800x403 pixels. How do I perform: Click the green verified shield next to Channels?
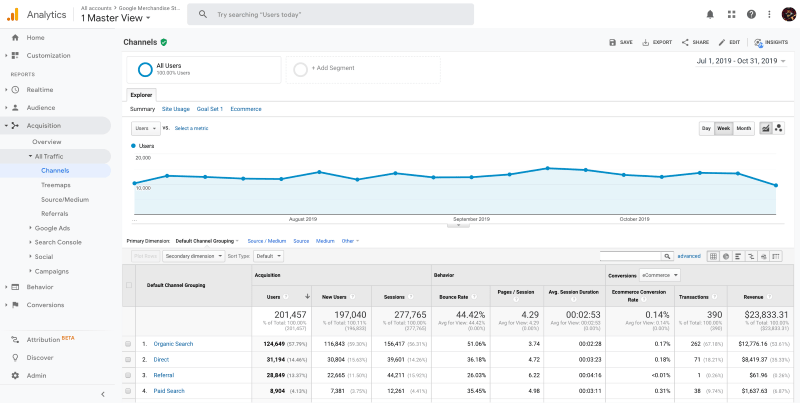pyautogui.click(x=164, y=42)
